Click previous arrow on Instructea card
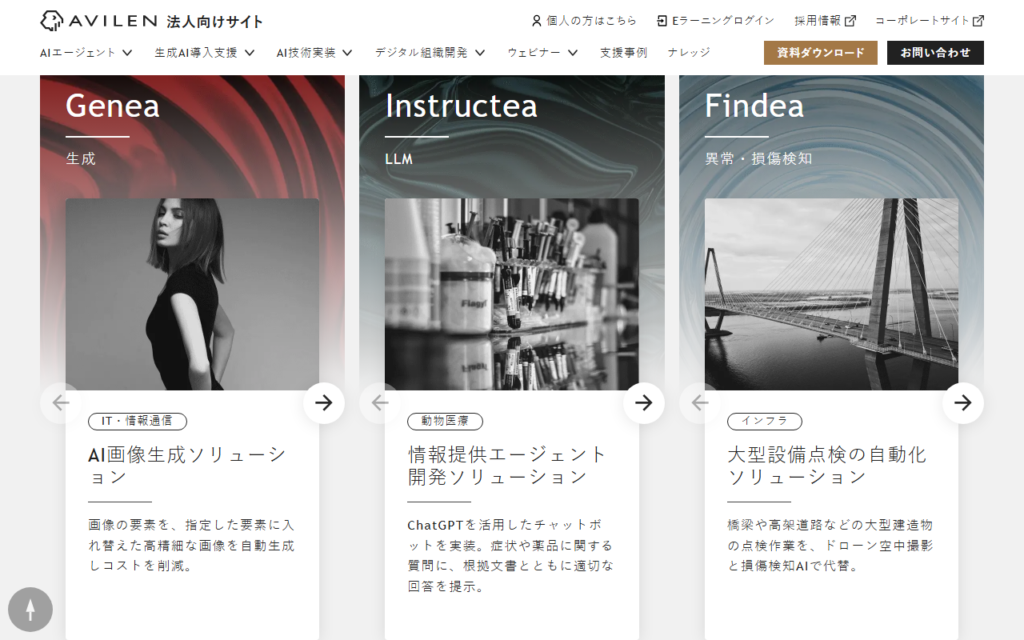Image resolution: width=1024 pixels, height=640 pixels. pyautogui.click(x=380, y=403)
